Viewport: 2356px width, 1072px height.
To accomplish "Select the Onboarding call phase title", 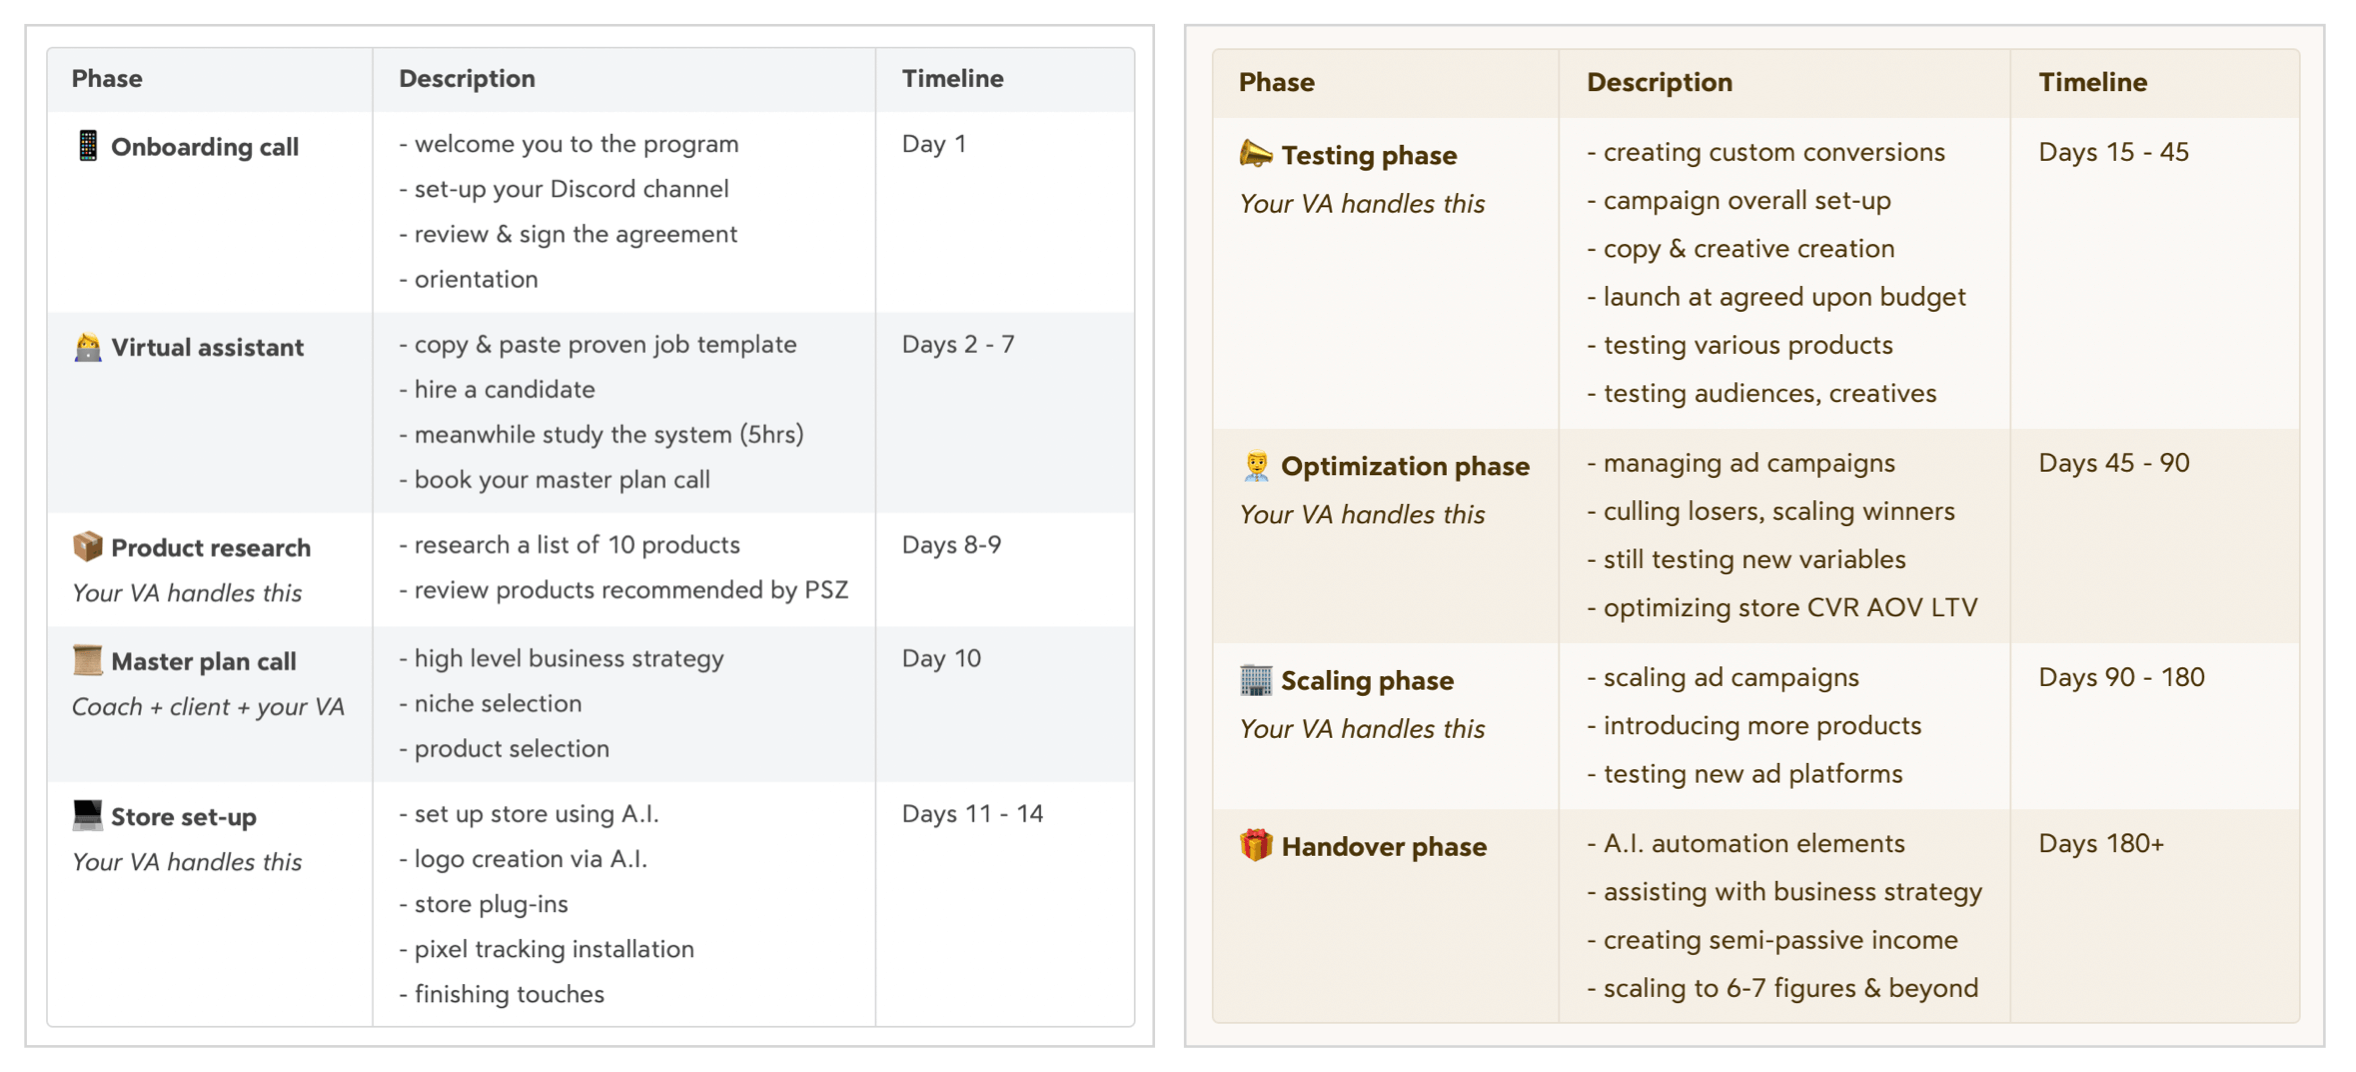I will (204, 147).
